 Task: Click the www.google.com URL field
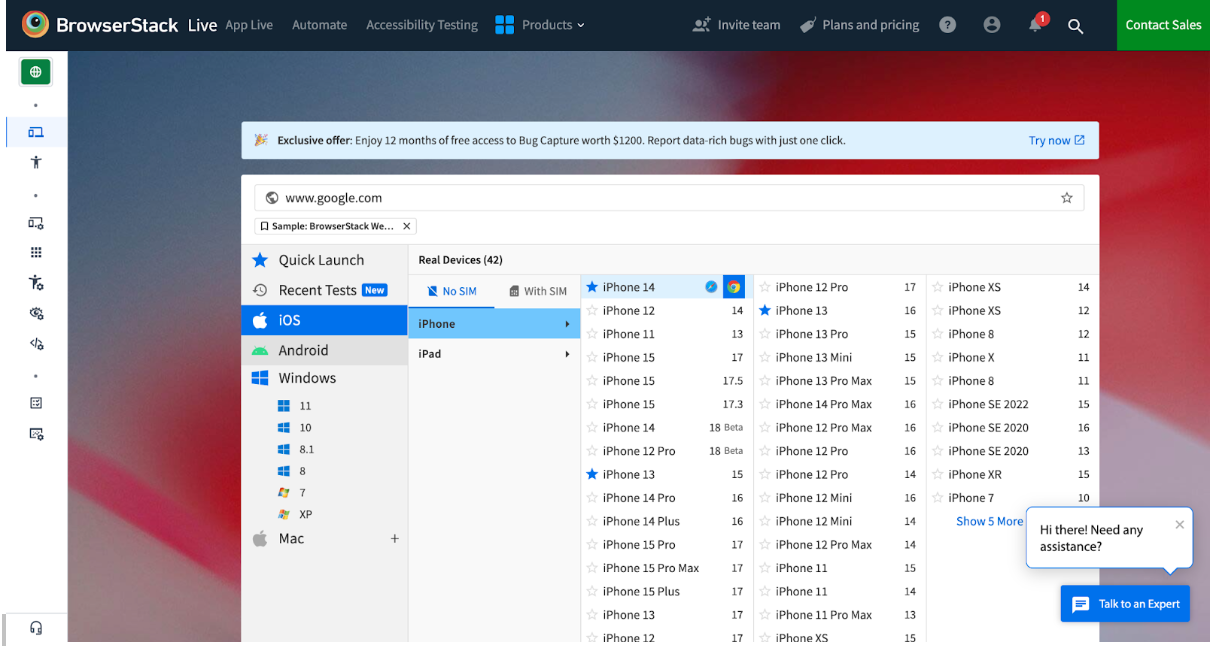coord(669,198)
